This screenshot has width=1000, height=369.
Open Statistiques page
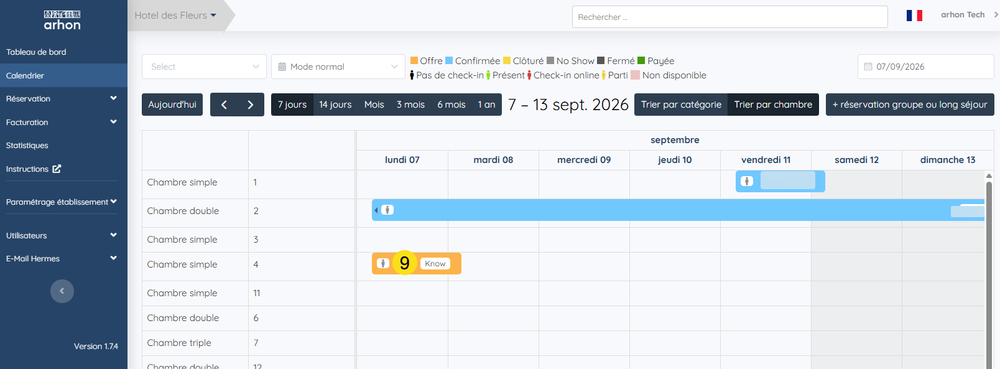[27, 145]
